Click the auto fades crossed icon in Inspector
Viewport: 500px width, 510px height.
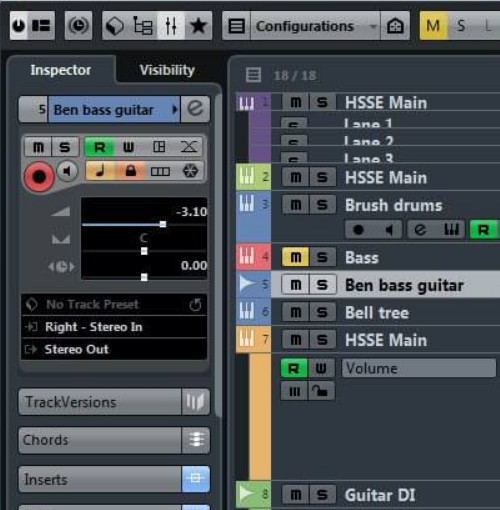pos(189,147)
